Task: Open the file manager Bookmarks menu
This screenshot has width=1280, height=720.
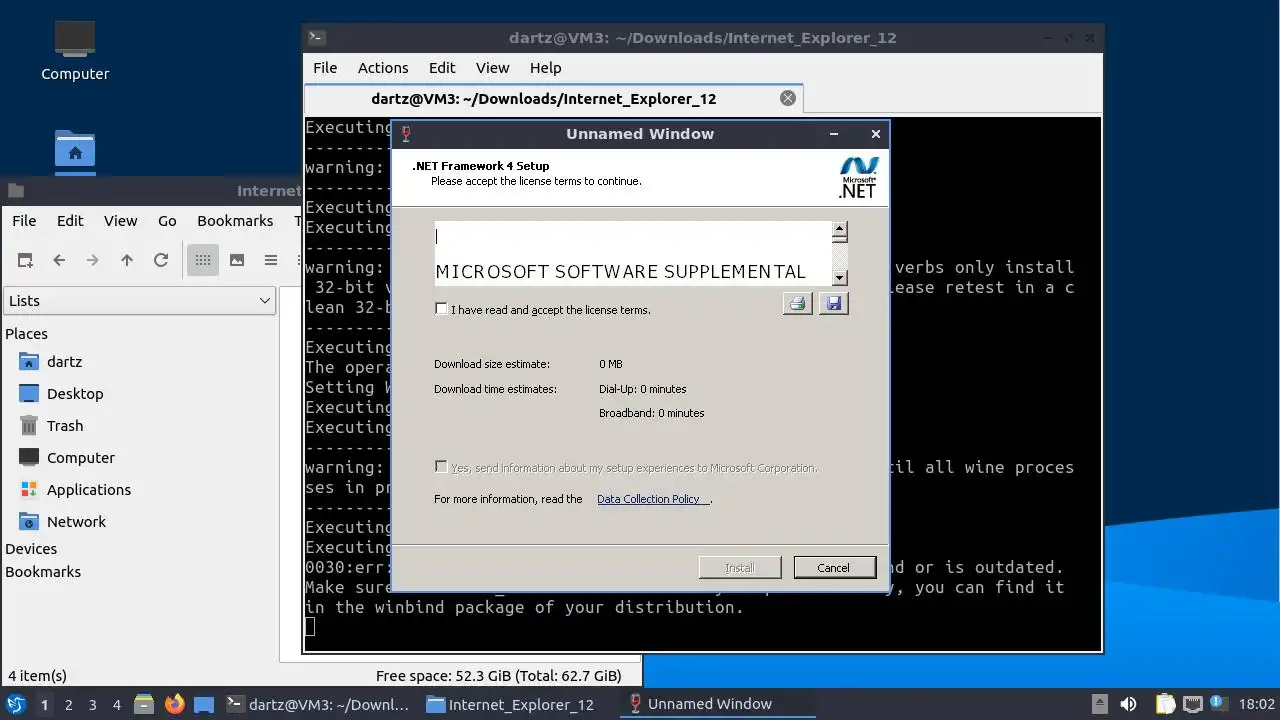Action: pos(235,221)
